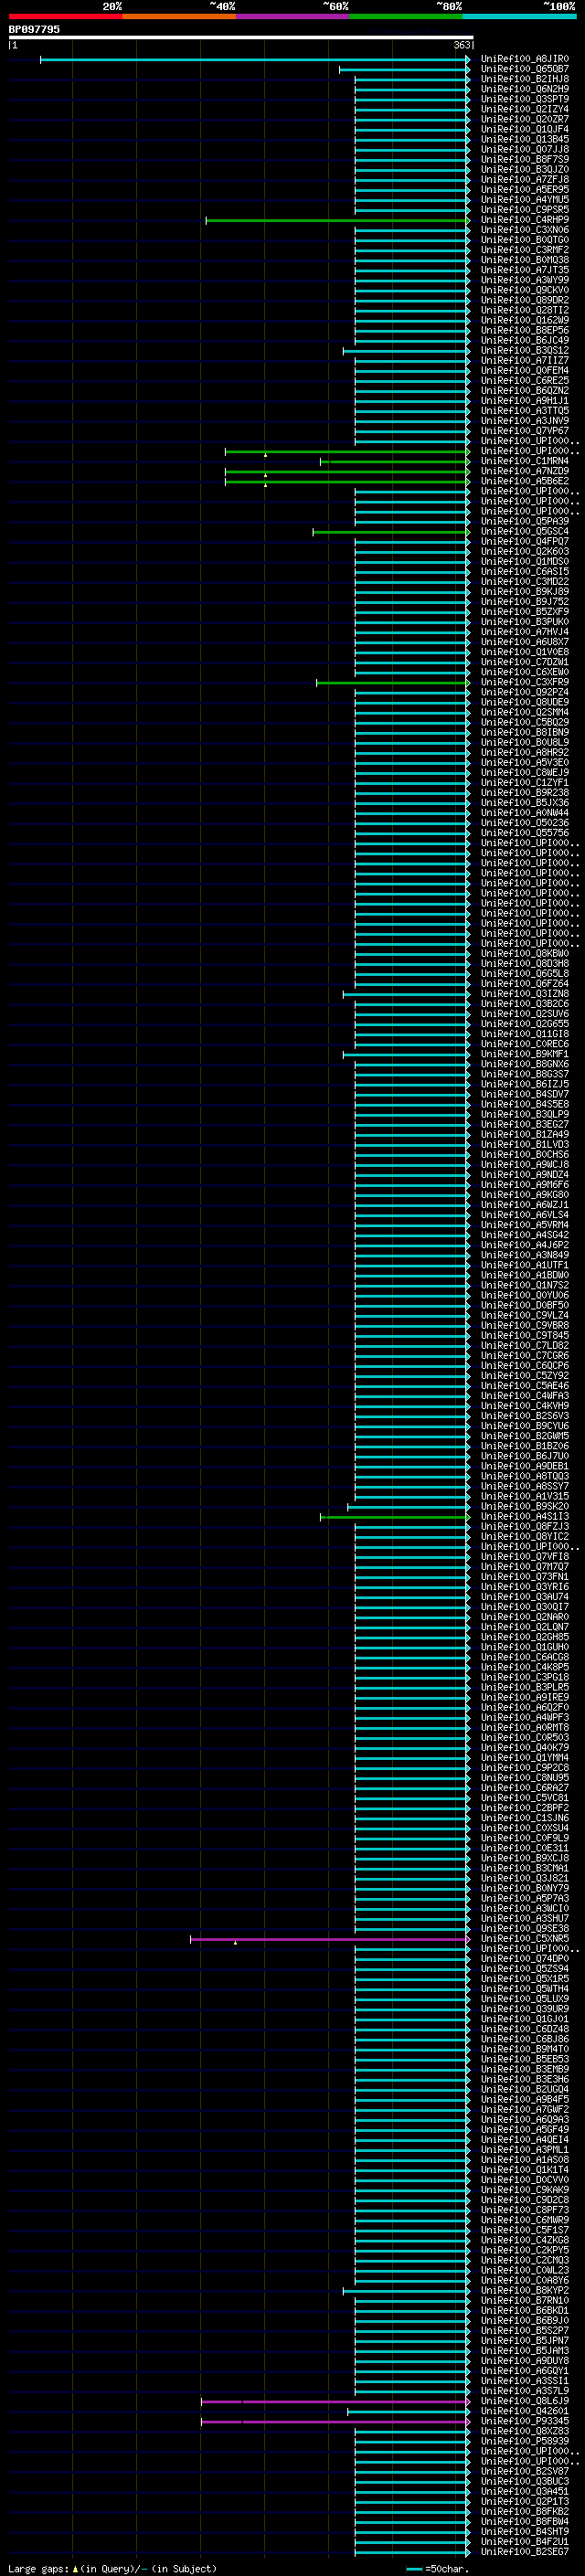Click UniRef100_B6BKD1 label
The width and height of the screenshot is (585, 2576).
[525, 2311]
